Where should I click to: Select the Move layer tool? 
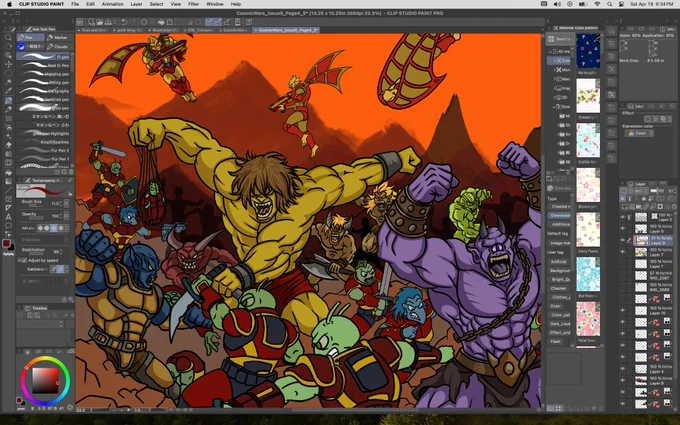coord(8,64)
